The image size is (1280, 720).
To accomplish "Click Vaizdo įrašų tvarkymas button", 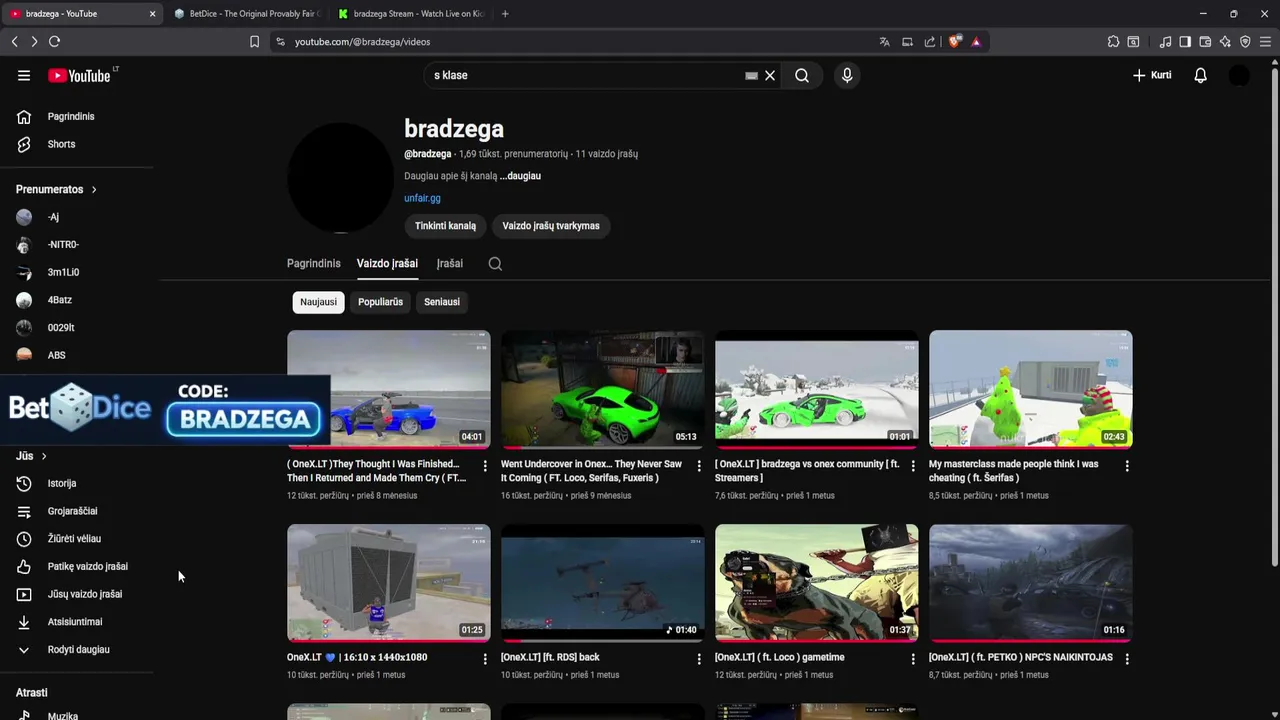I will coord(551,226).
